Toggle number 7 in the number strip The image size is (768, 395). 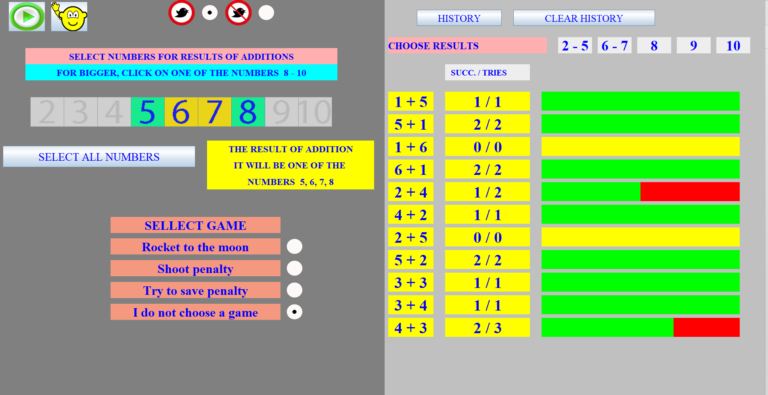[x=215, y=112]
